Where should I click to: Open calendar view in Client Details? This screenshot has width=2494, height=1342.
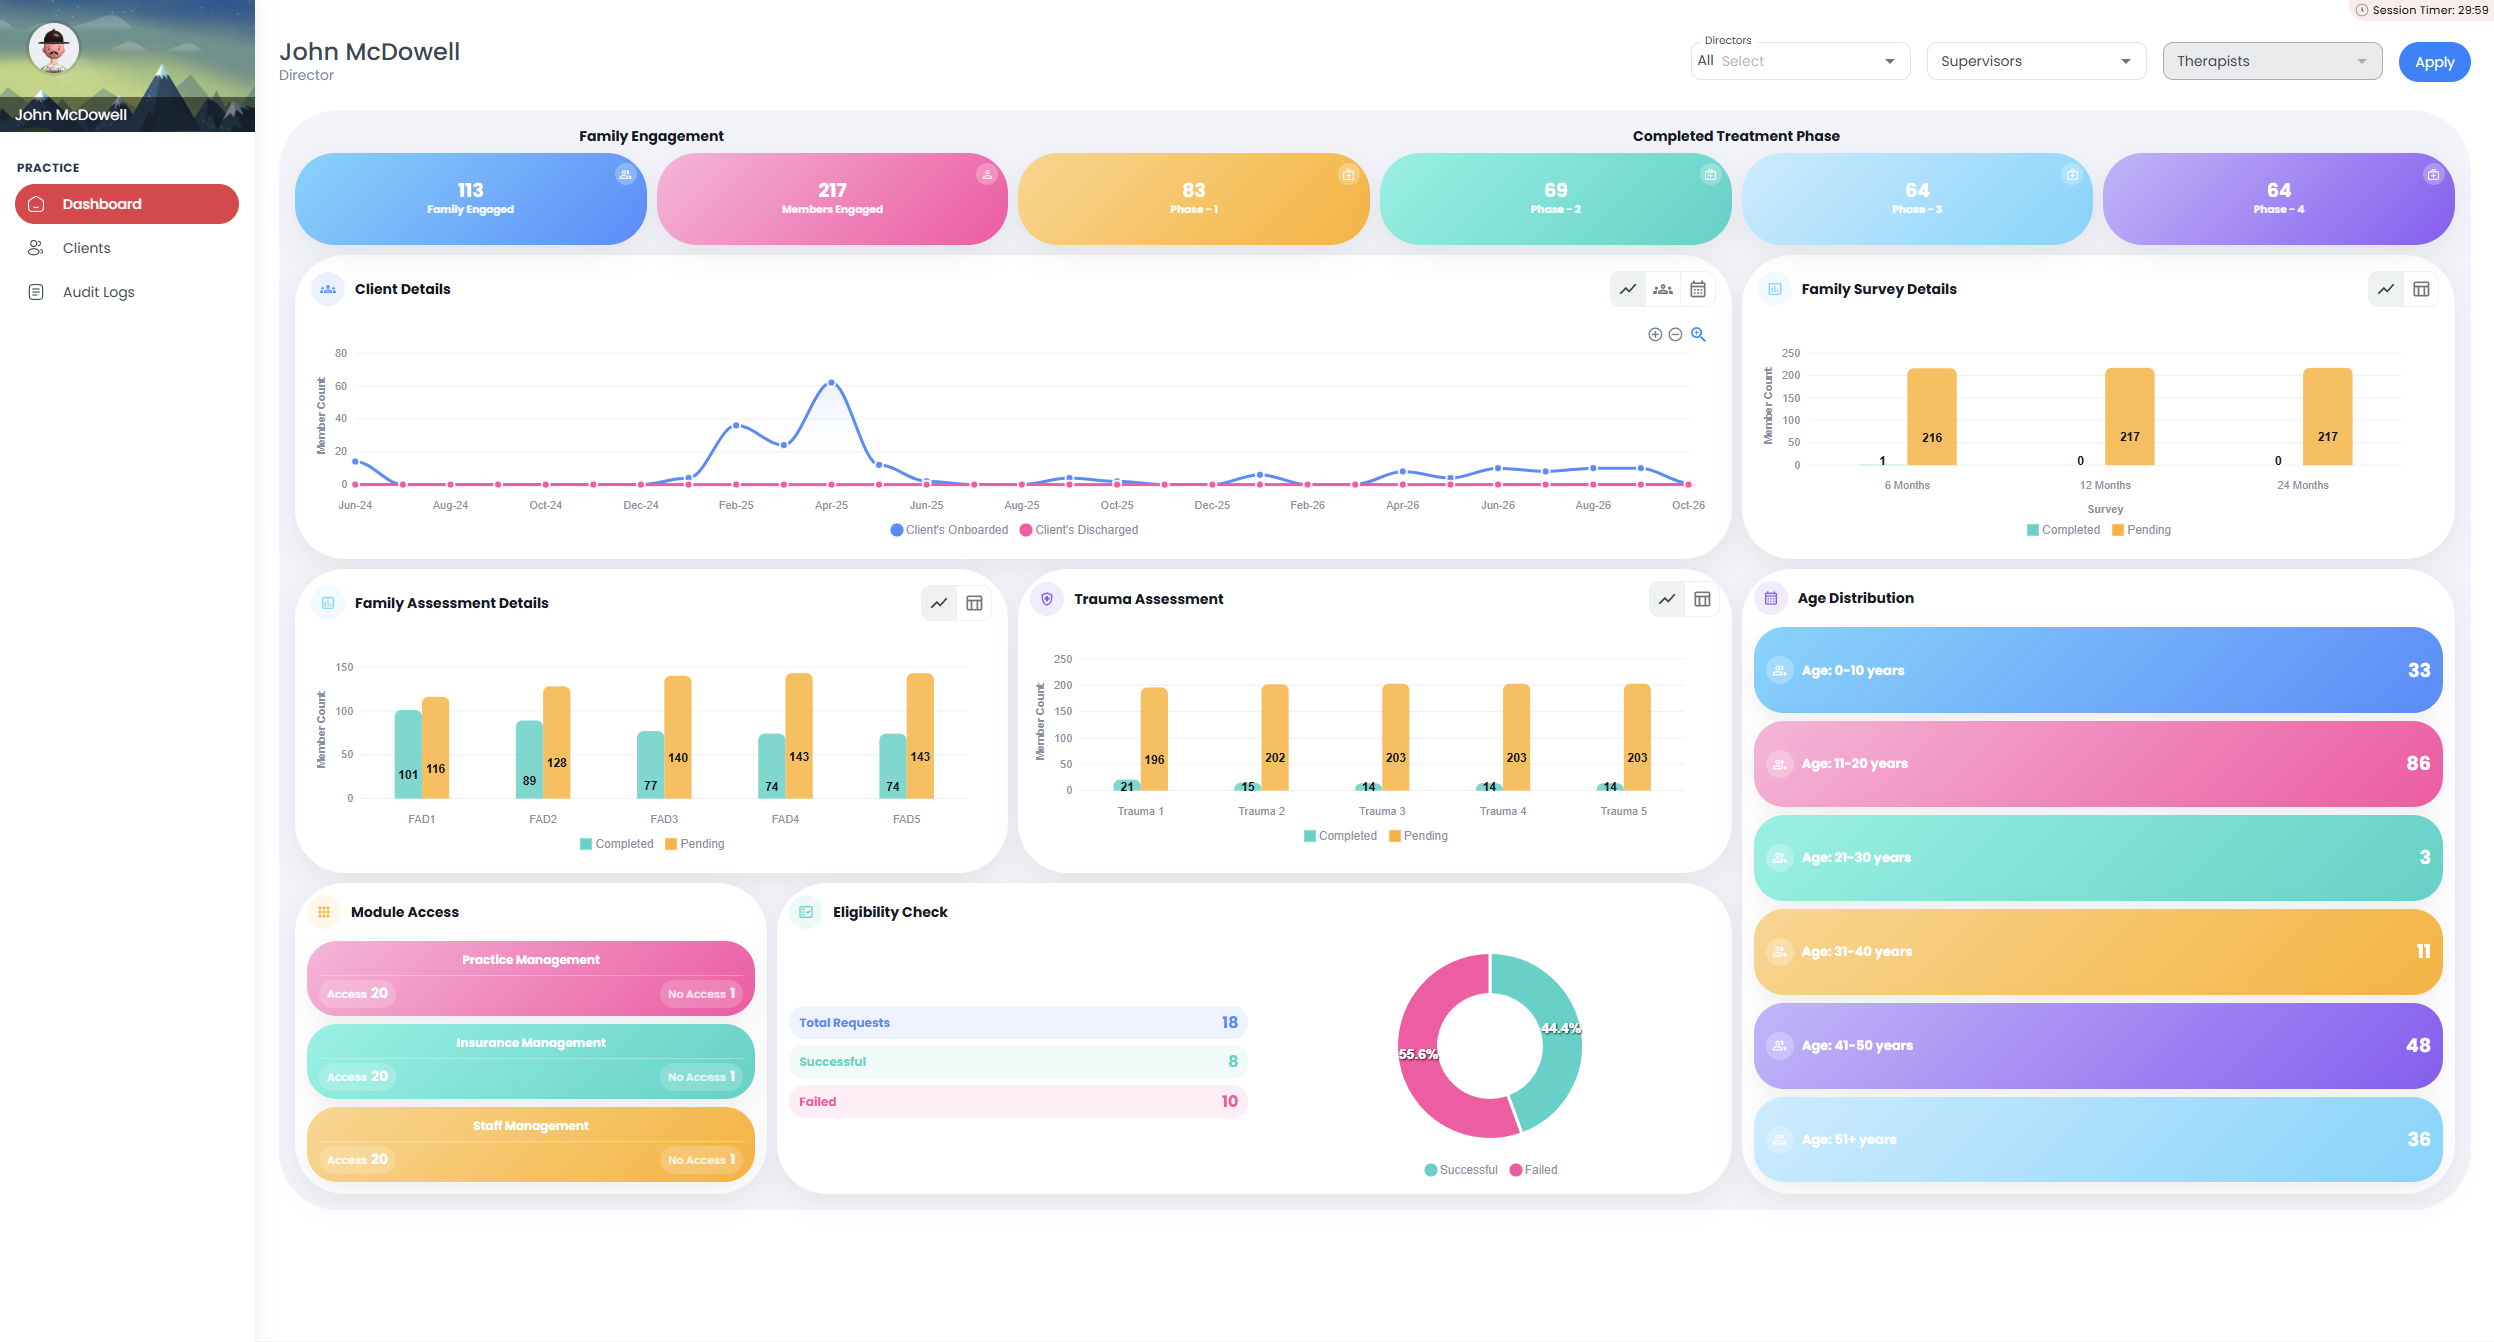pos(1698,289)
